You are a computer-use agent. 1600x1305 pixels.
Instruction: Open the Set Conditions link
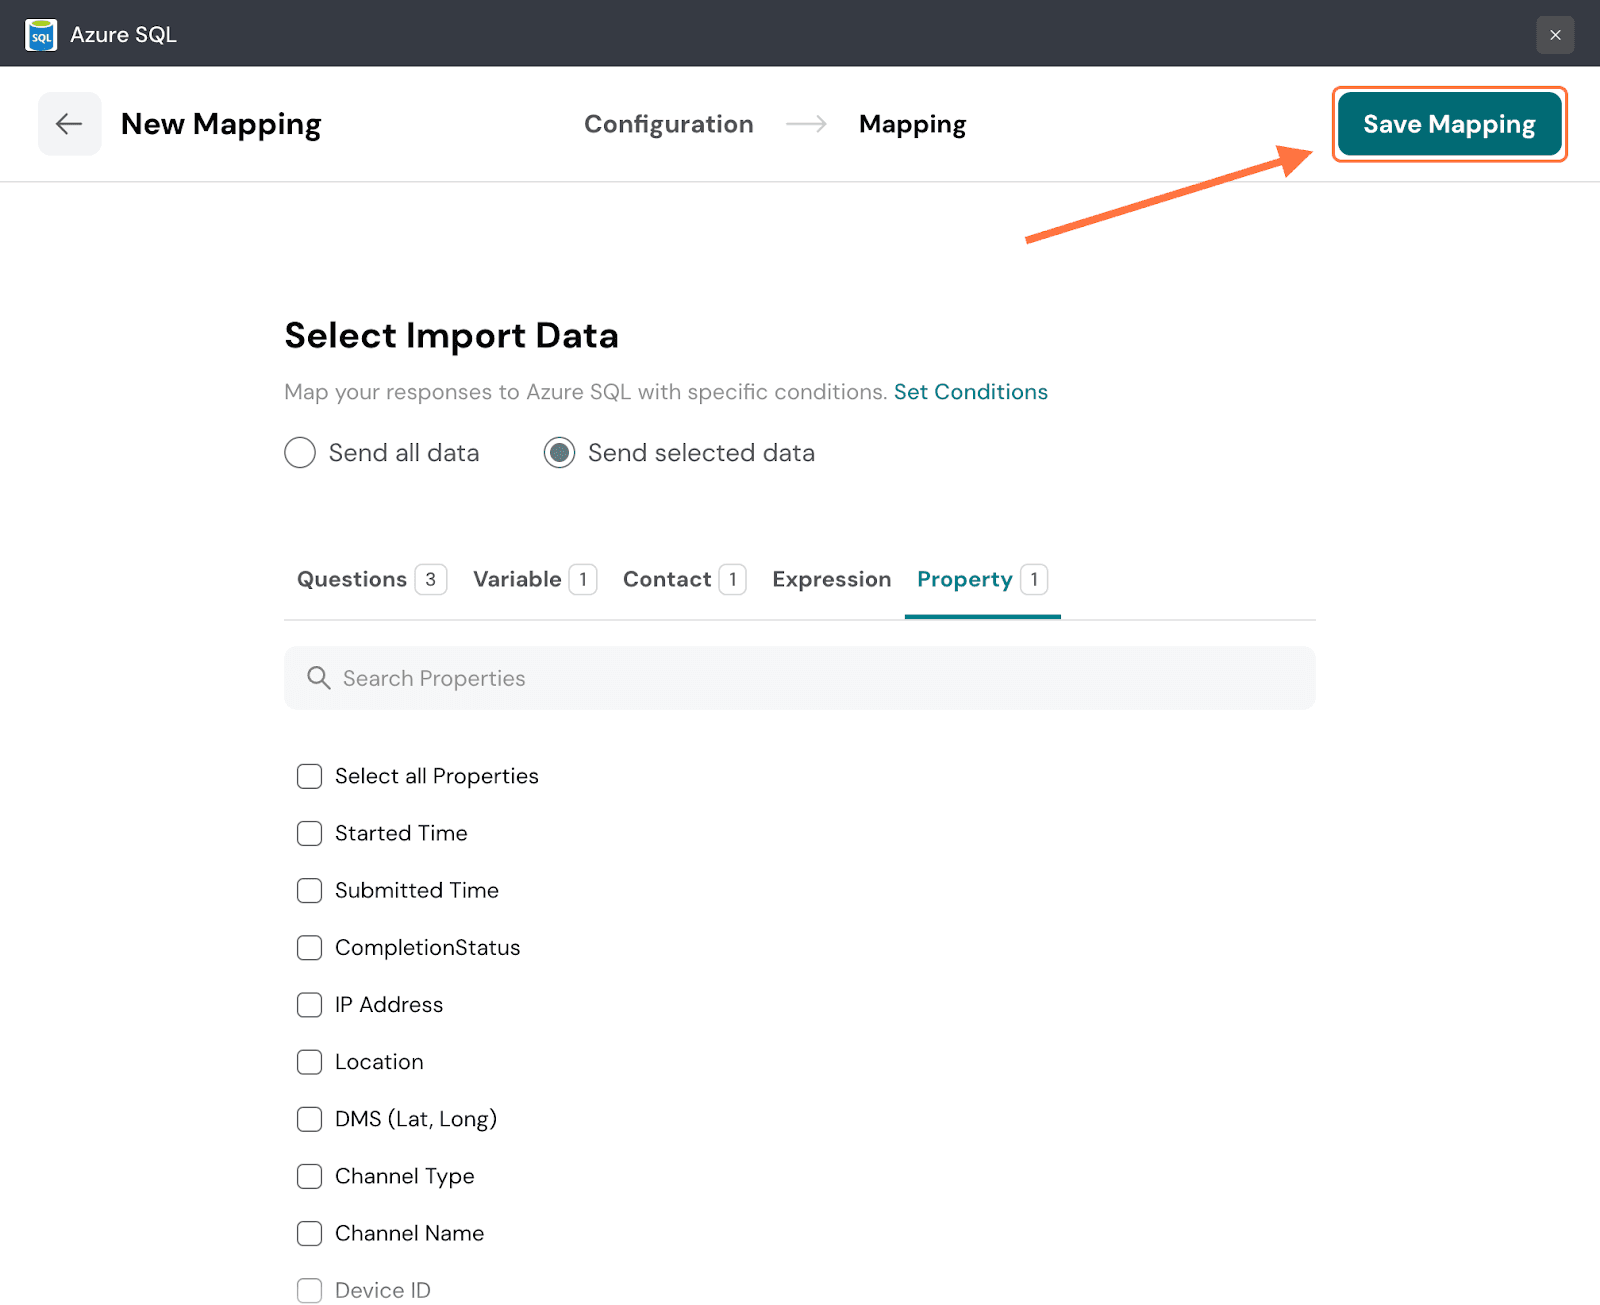pos(970,392)
